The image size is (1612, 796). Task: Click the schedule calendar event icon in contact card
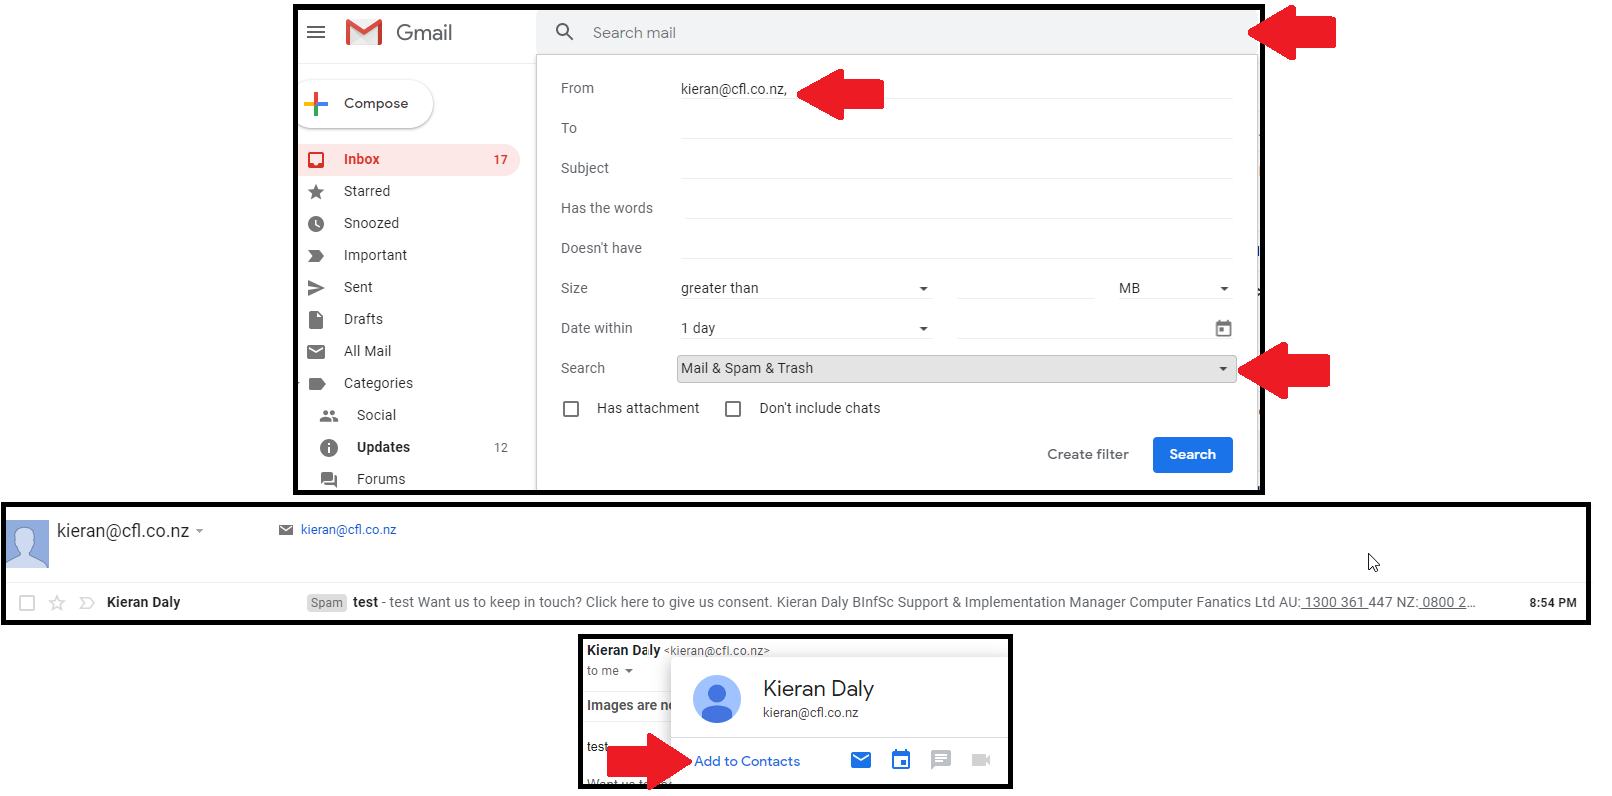pos(901,760)
